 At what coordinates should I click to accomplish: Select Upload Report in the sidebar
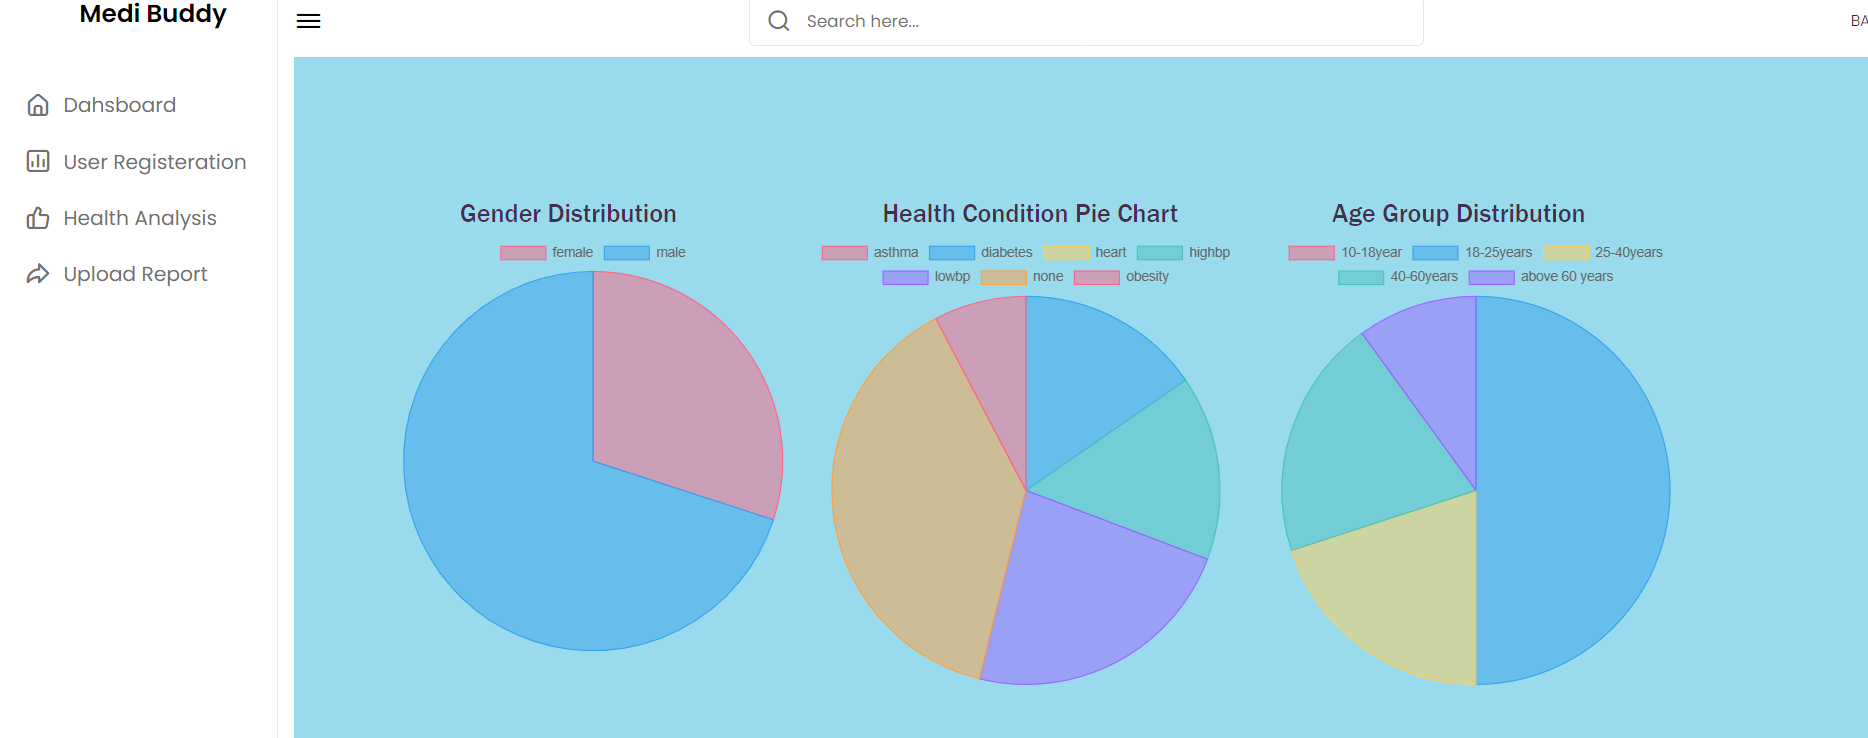coord(134,273)
